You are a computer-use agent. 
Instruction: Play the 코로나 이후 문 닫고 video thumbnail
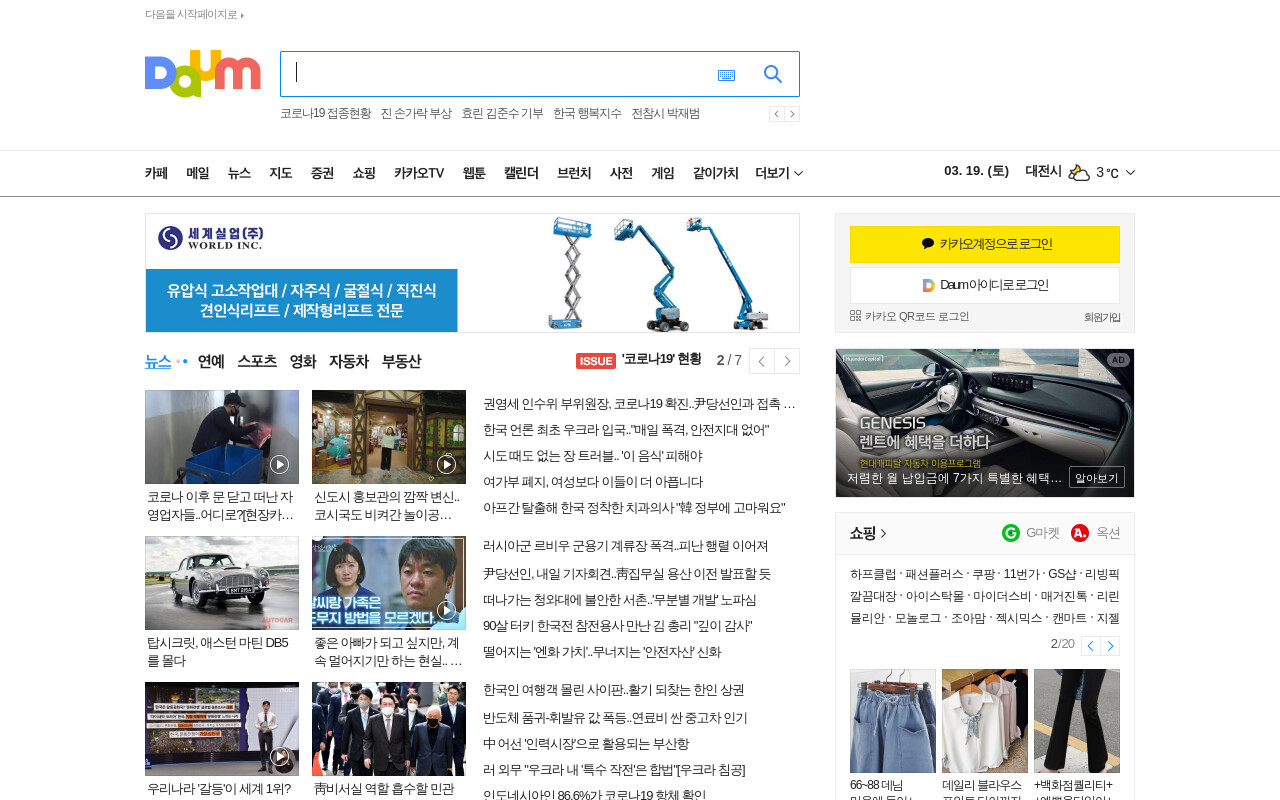[x=222, y=437]
